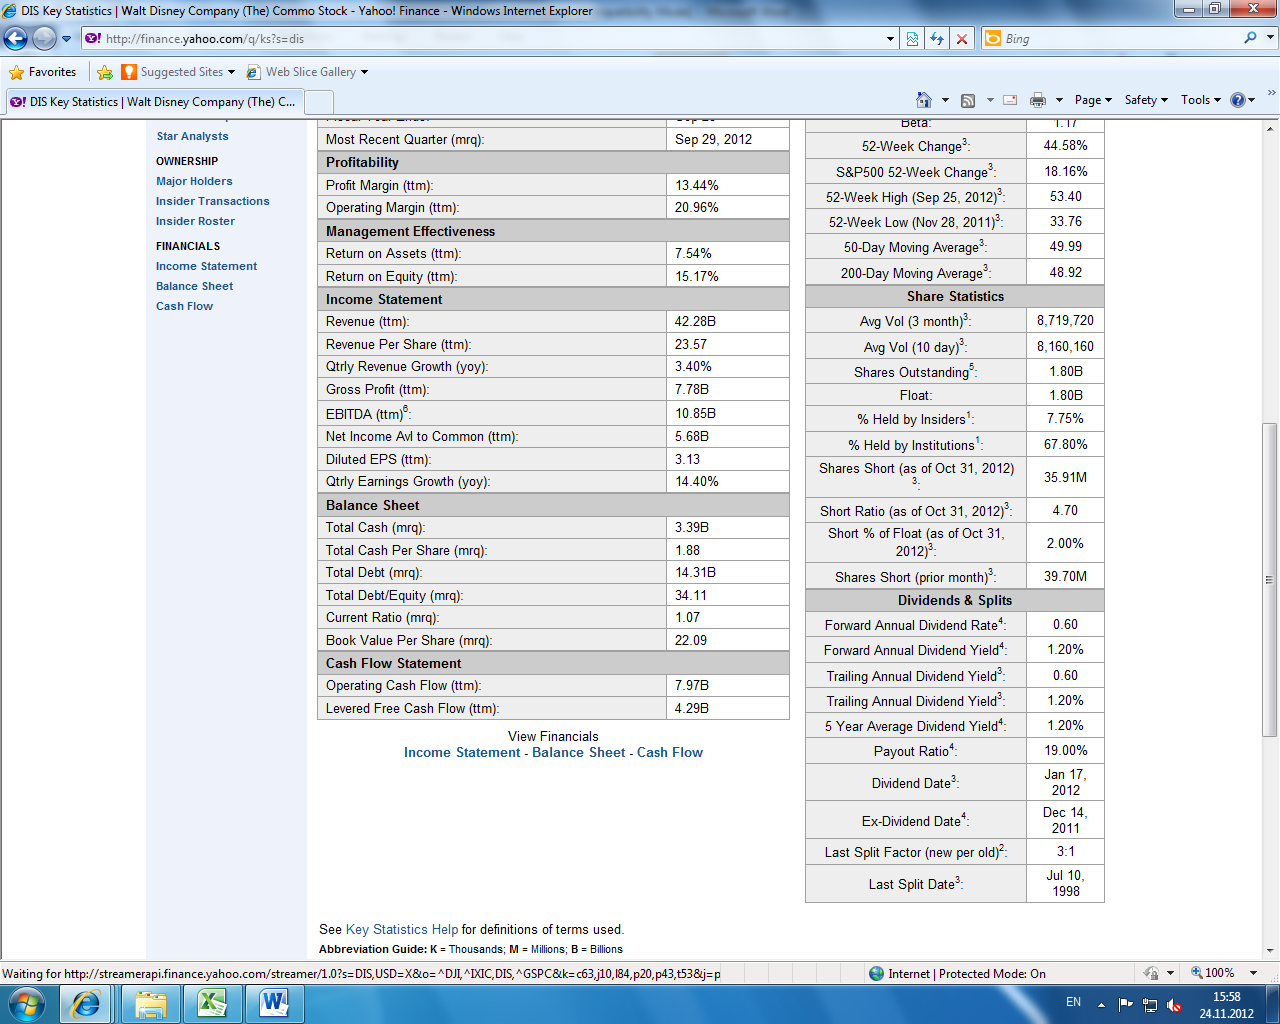
Task: Click the Refresh icon in address bar
Action: click(x=937, y=38)
